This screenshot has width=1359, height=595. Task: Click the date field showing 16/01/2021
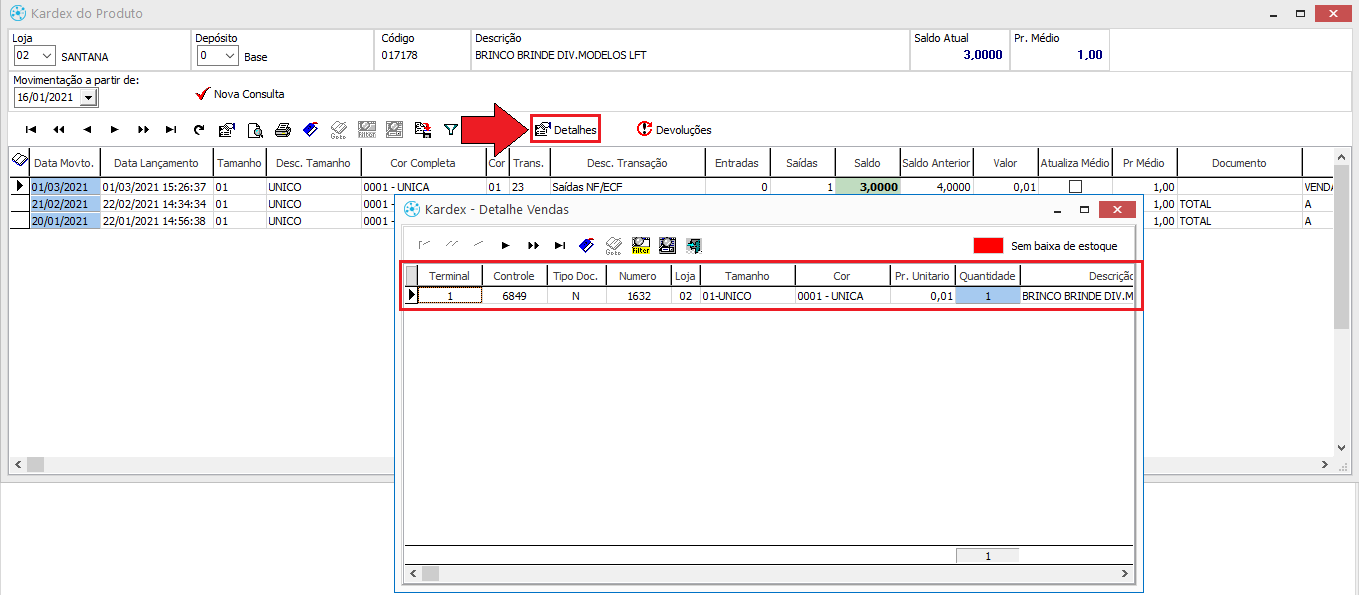click(46, 98)
